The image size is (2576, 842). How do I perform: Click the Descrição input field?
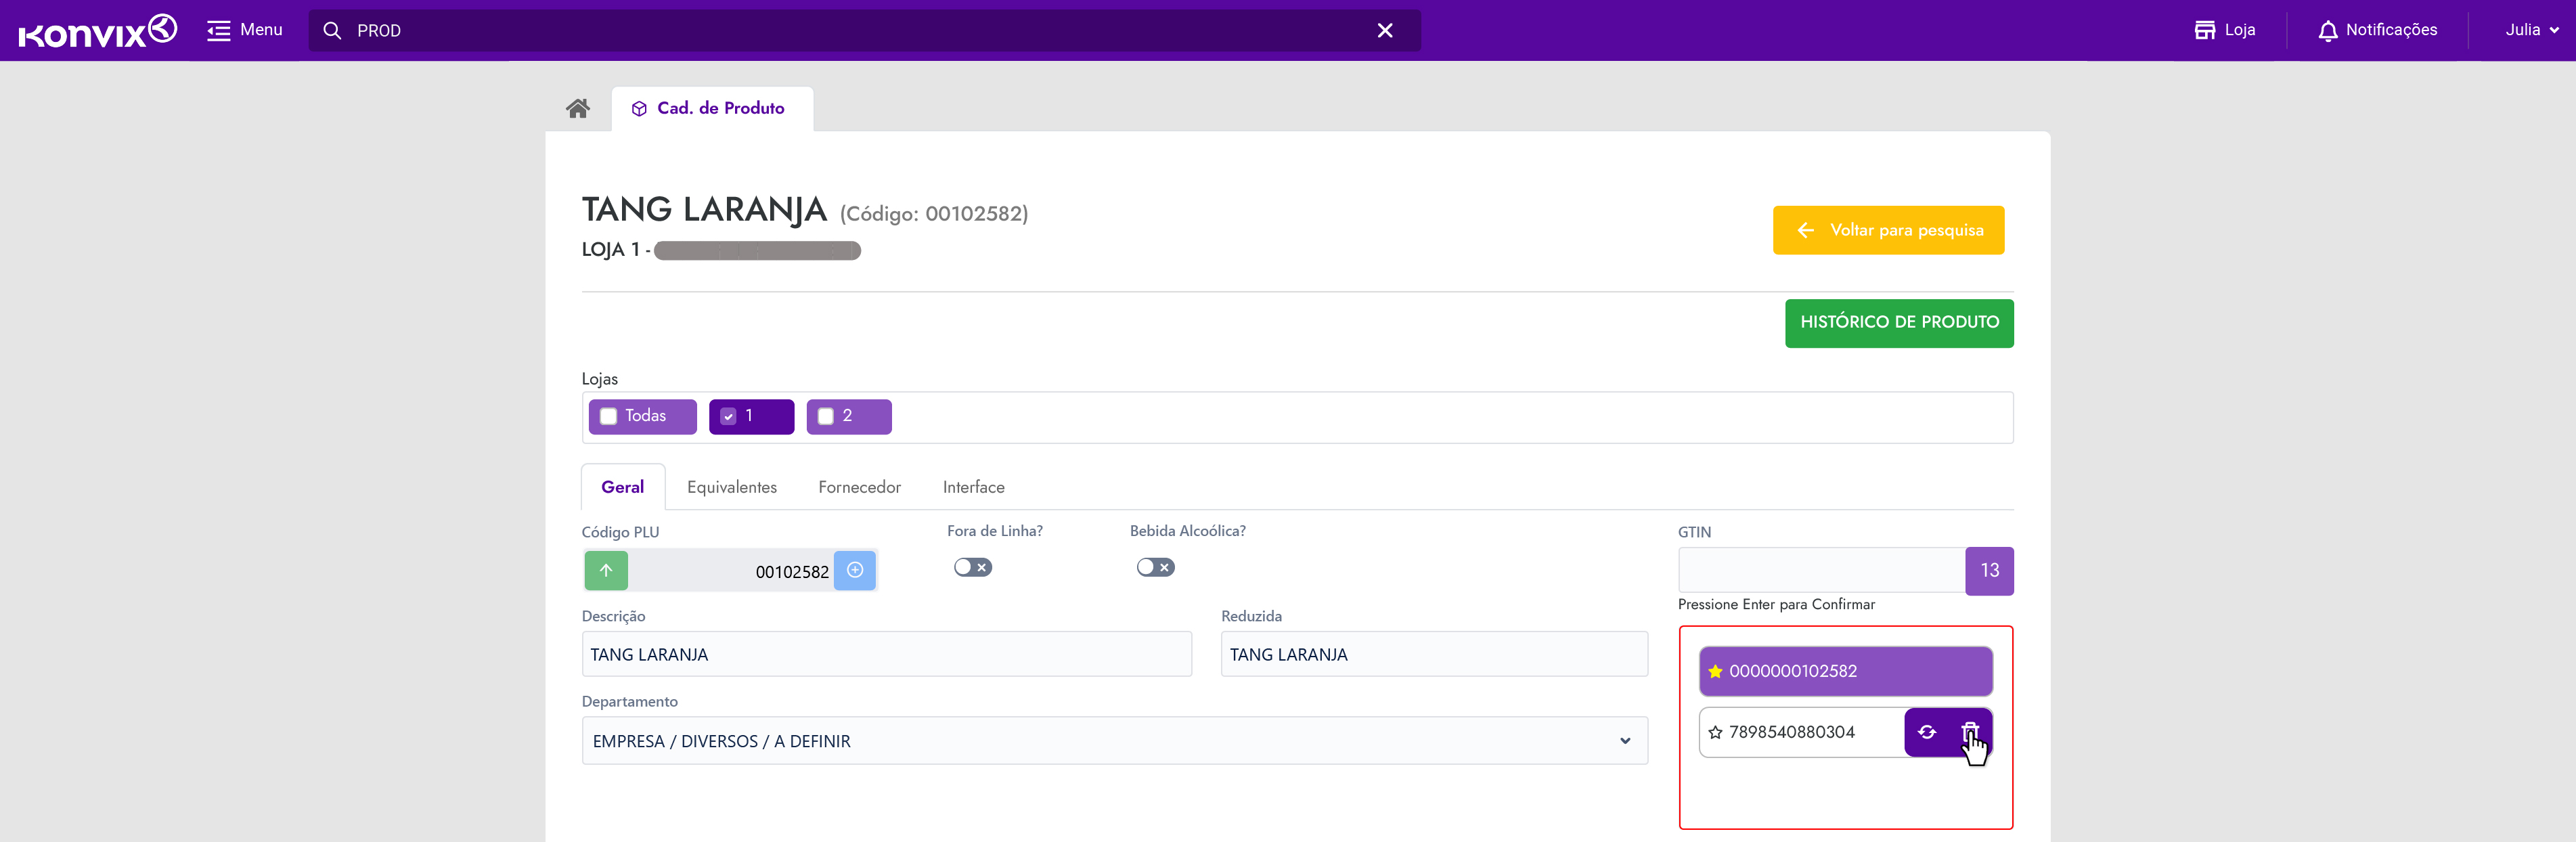click(x=886, y=654)
